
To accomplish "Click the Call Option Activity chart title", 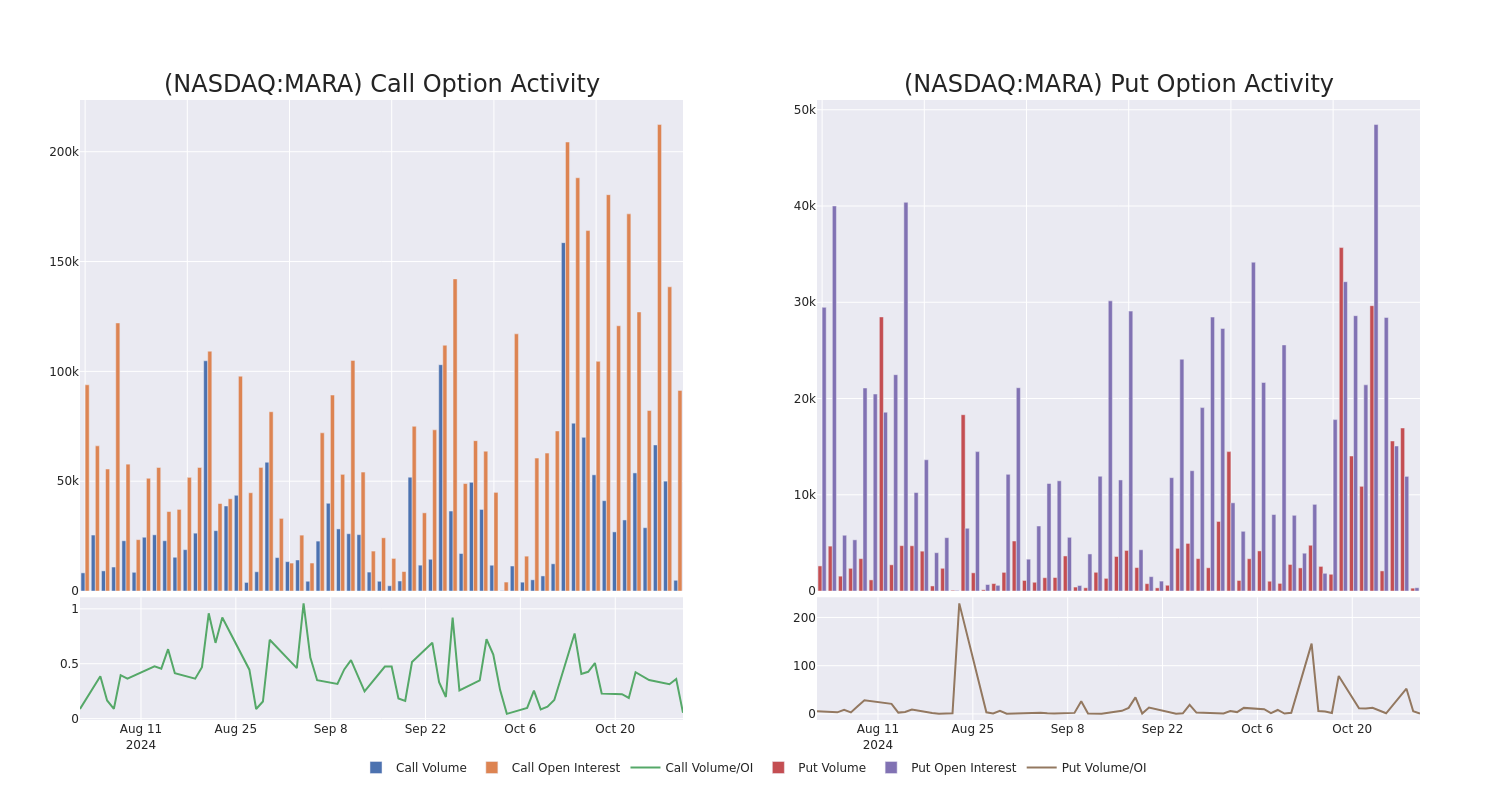I will point(382,84).
